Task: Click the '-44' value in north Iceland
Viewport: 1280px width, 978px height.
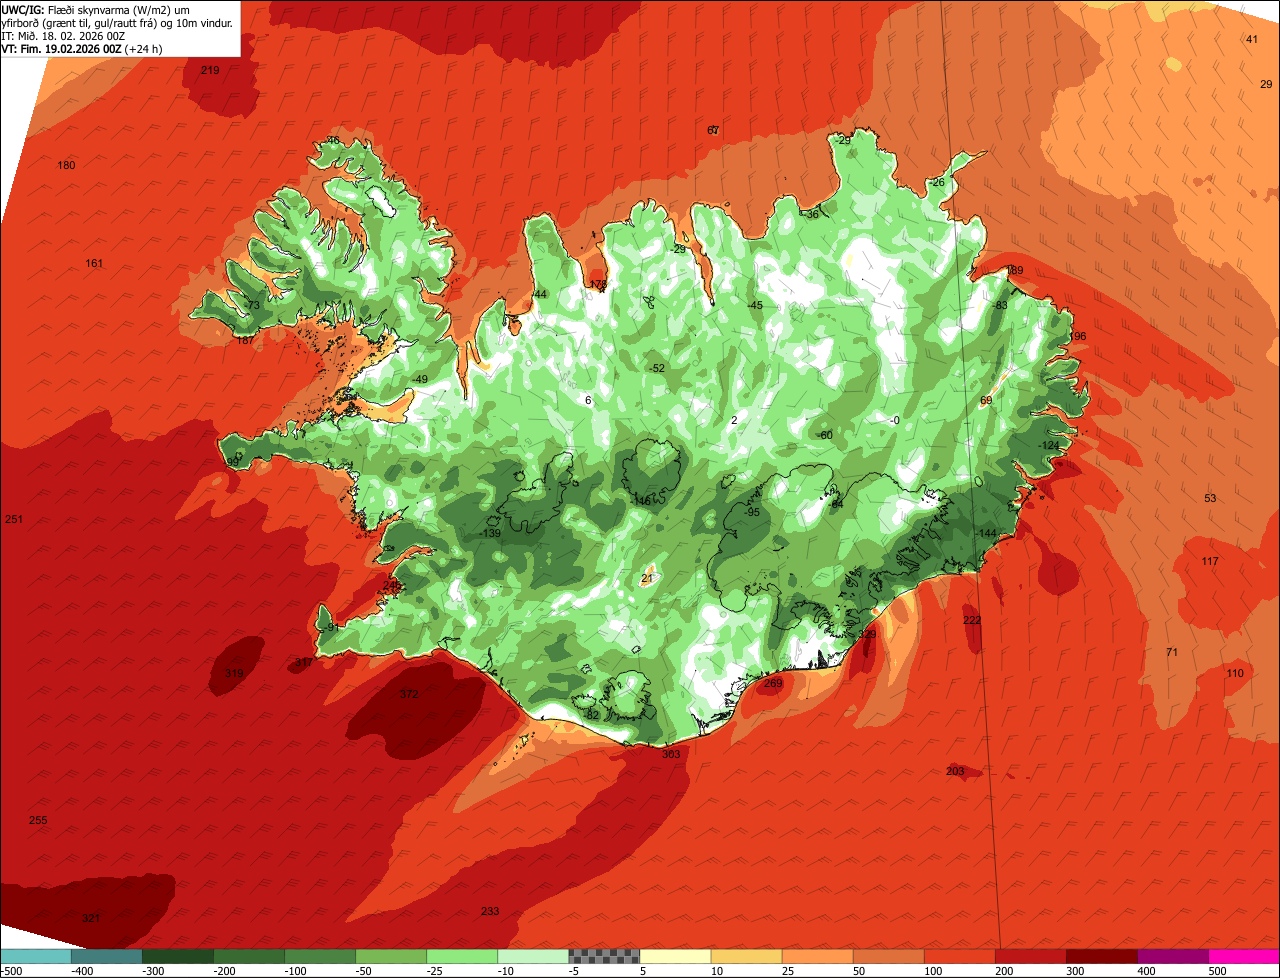Action: (x=538, y=294)
